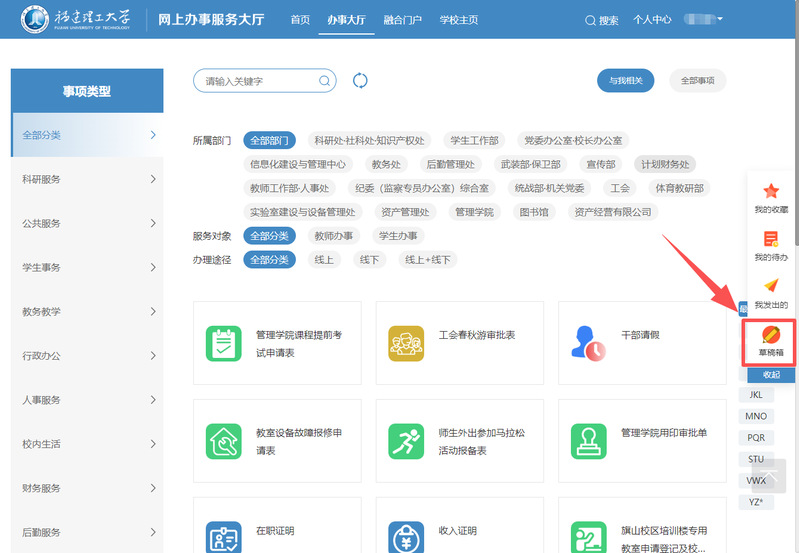799x553 pixels.
Task: Click 我的收藏 star icon
Action: click(770, 191)
